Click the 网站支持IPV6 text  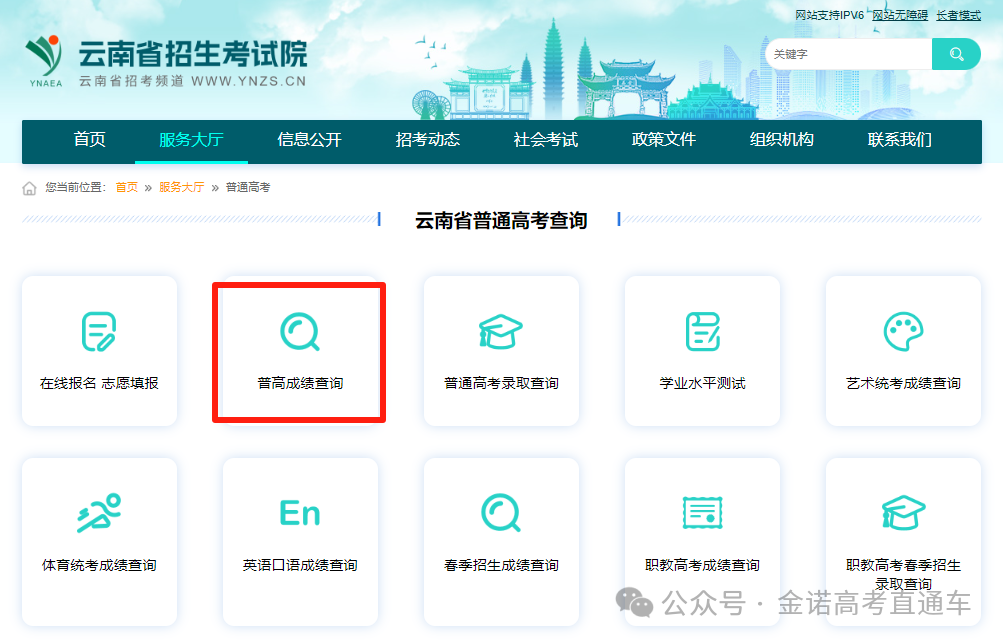pos(829,15)
